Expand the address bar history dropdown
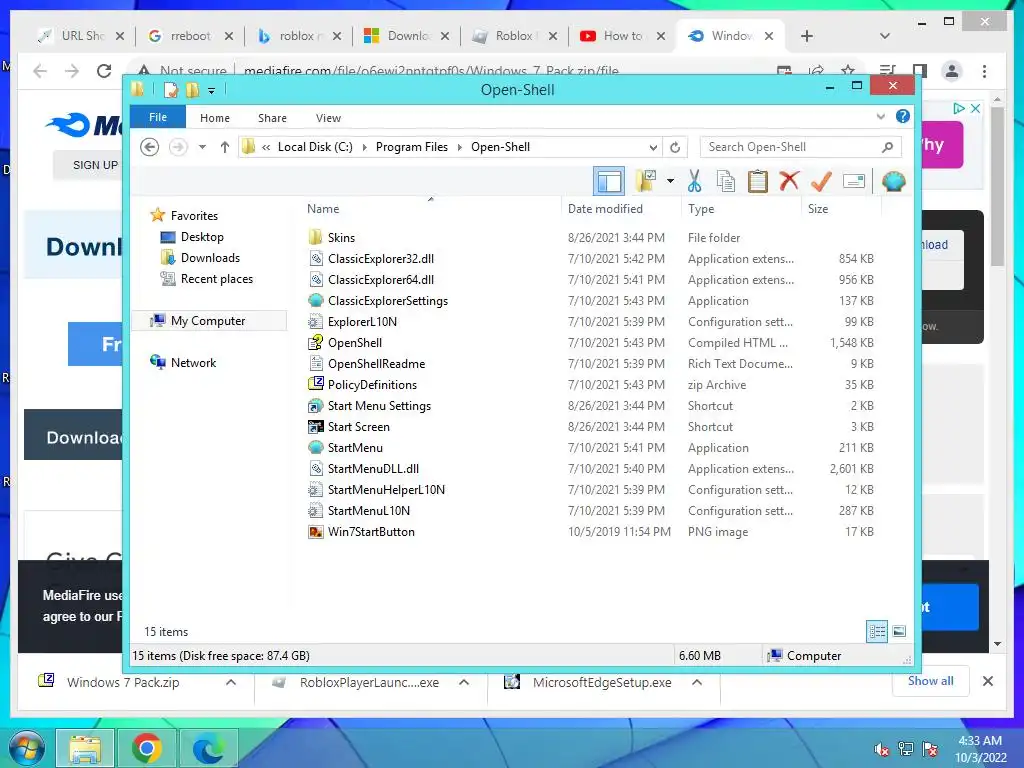1024x768 pixels. [652, 148]
